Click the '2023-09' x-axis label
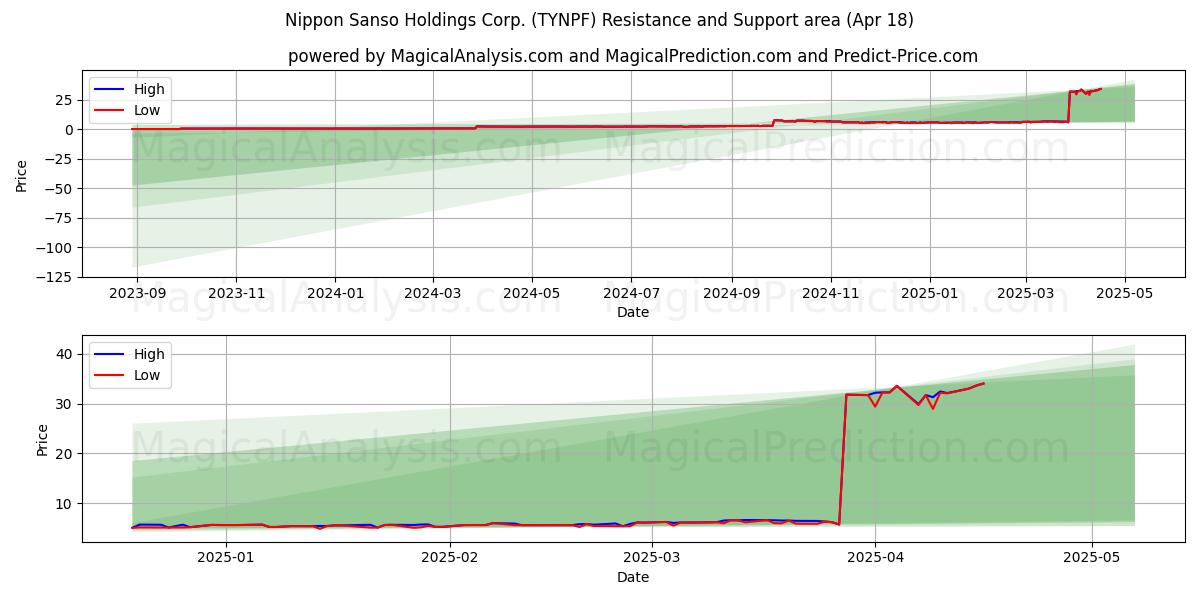The width and height of the screenshot is (1200, 600). click(x=137, y=294)
